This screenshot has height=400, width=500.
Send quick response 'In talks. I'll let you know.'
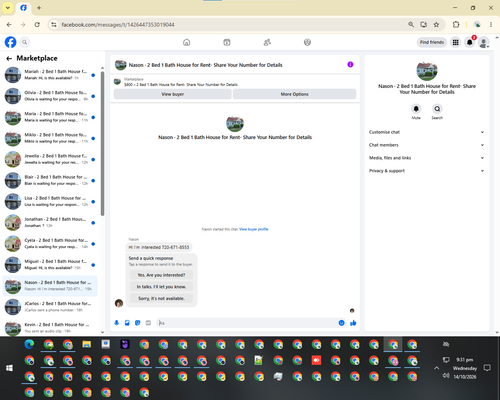pos(161,287)
